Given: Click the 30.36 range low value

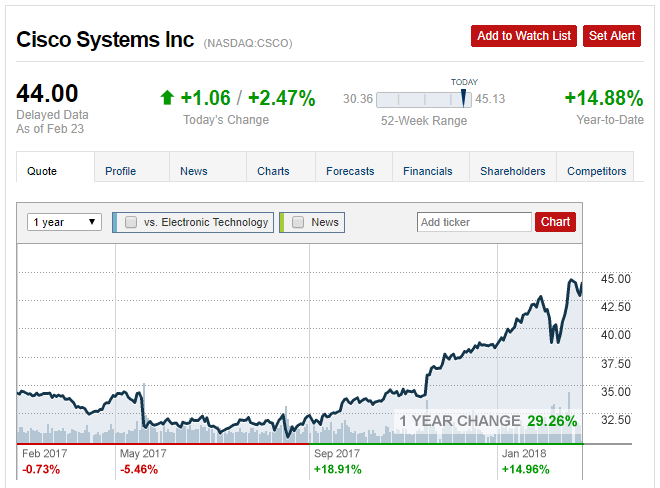Looking at the screenshot, I should [358, 99].
